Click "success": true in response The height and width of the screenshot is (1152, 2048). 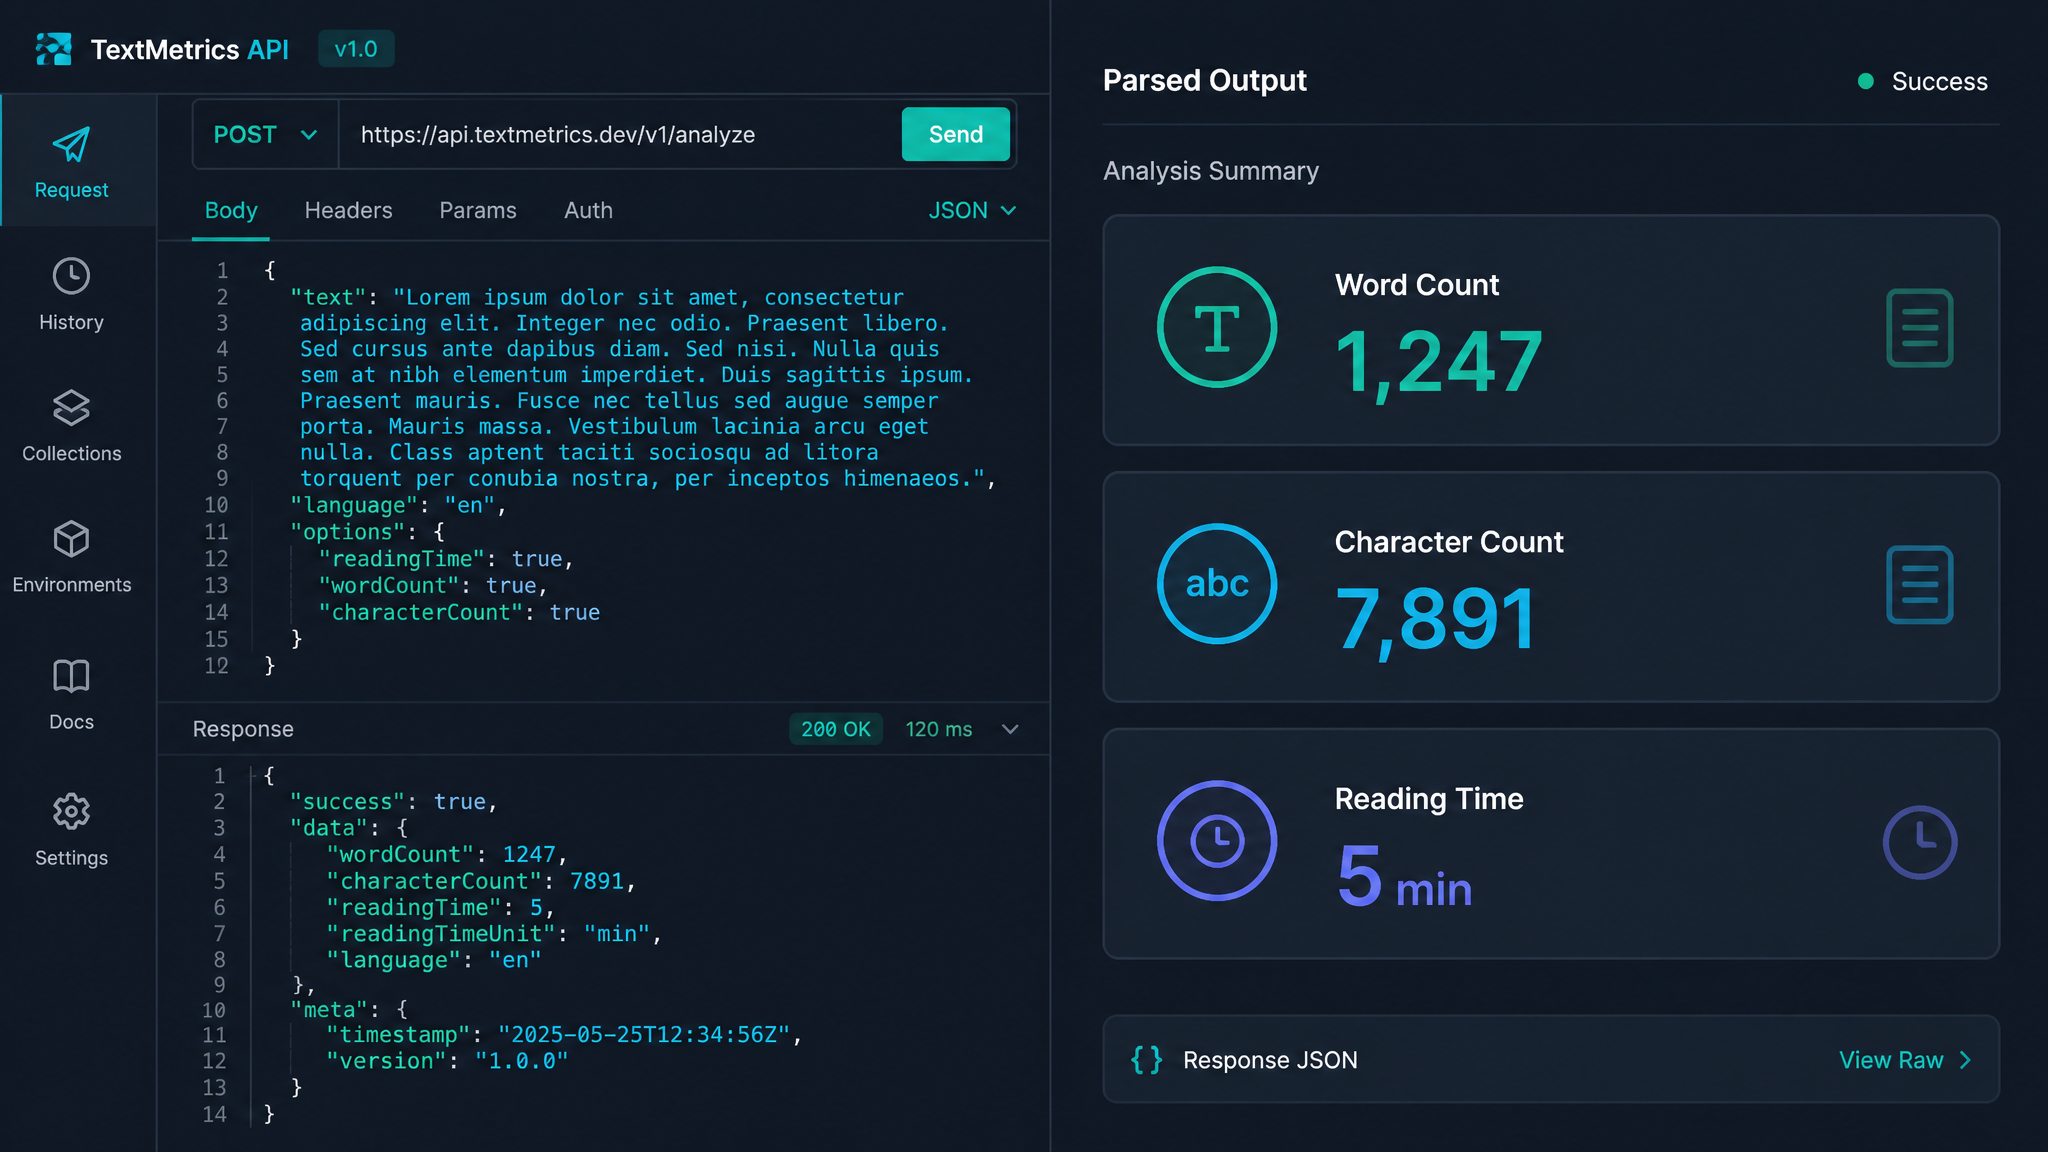pyautogui.click(x=393, y=802)
